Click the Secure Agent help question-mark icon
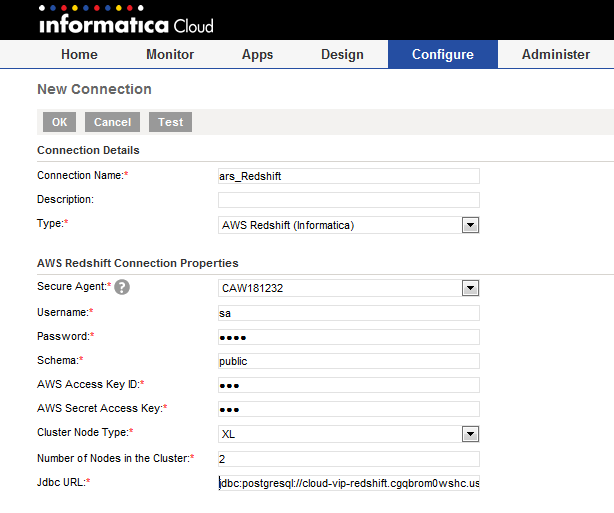 (x=123, y=288)
